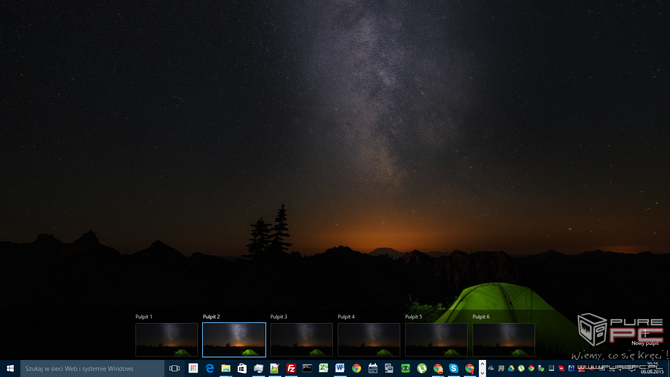Open FileZilla from the taskbar
This screenshot has height=377, width=670.
pos(291,368)
